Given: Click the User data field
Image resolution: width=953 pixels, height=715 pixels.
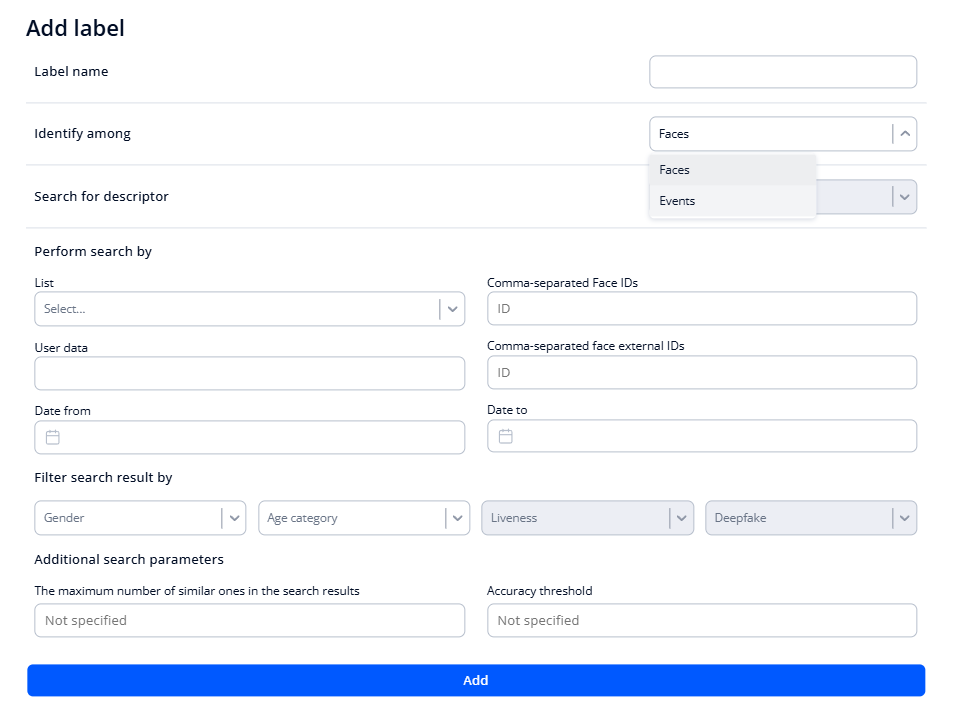Looking at the screenshot, I should coord(249,371).
